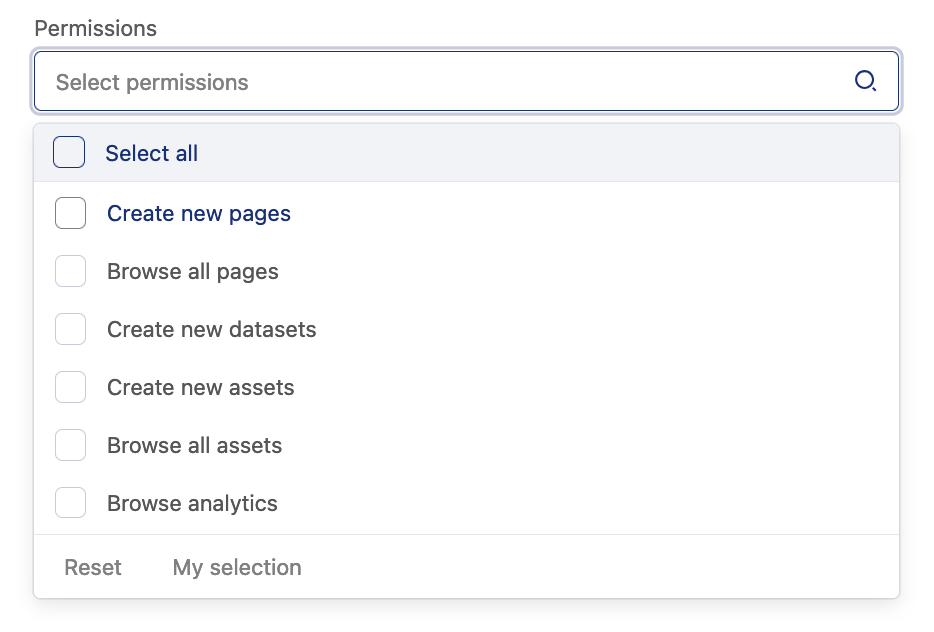Click the Permissions field label
Screen dimensions: 934x632
click(x=96, y=28)
